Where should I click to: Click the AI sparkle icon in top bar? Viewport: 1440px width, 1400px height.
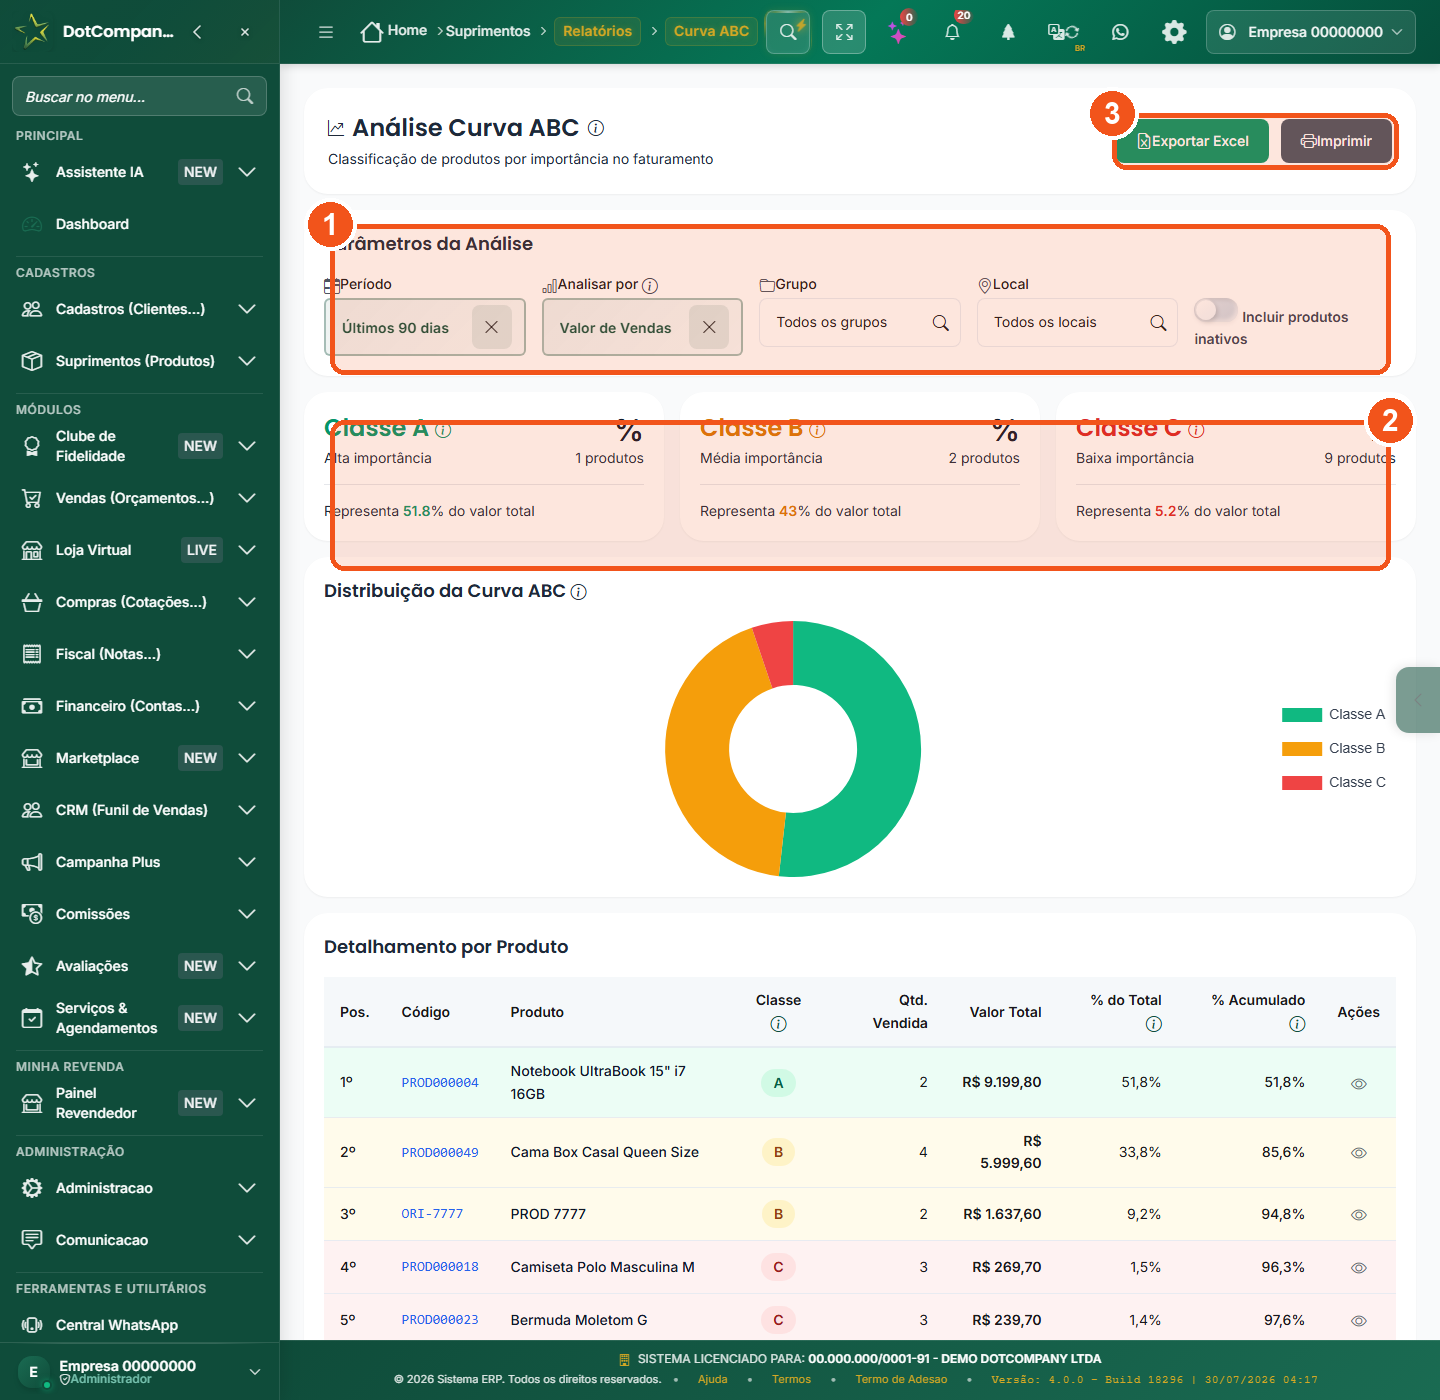tap(898, 32)
